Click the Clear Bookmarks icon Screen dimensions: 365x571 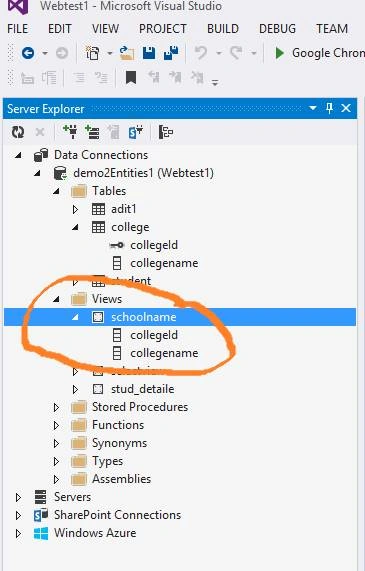(x=197, y=77)
